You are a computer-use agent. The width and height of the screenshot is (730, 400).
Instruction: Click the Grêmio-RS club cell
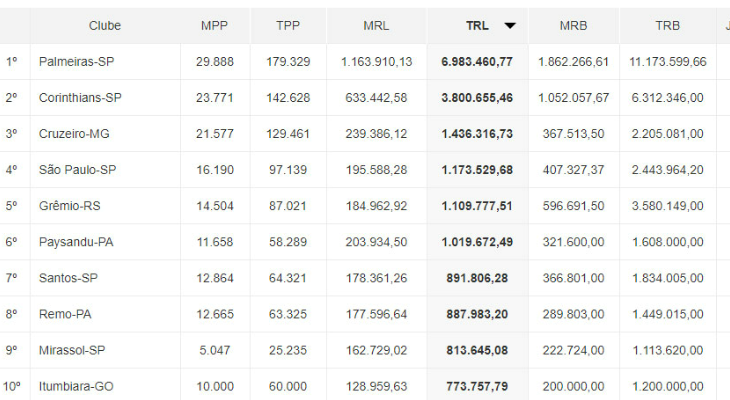point(71,206)
